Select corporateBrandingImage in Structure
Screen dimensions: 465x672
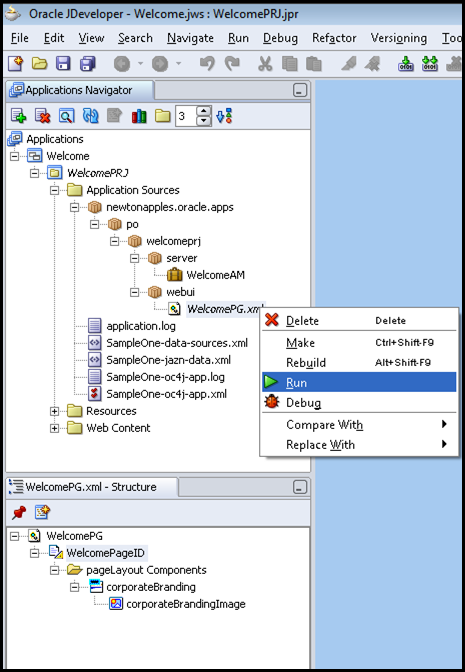tap(186, 604)
